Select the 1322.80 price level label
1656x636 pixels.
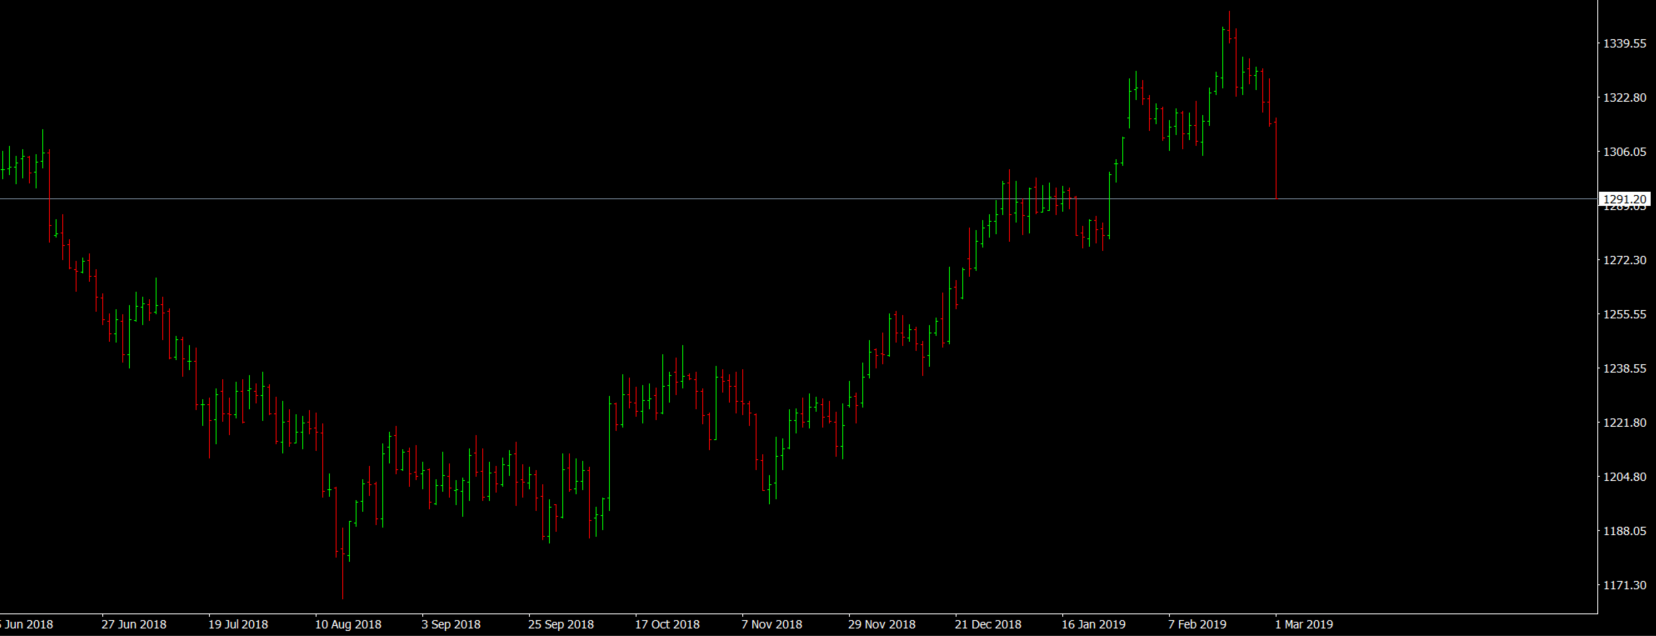tap(1624, 98)
